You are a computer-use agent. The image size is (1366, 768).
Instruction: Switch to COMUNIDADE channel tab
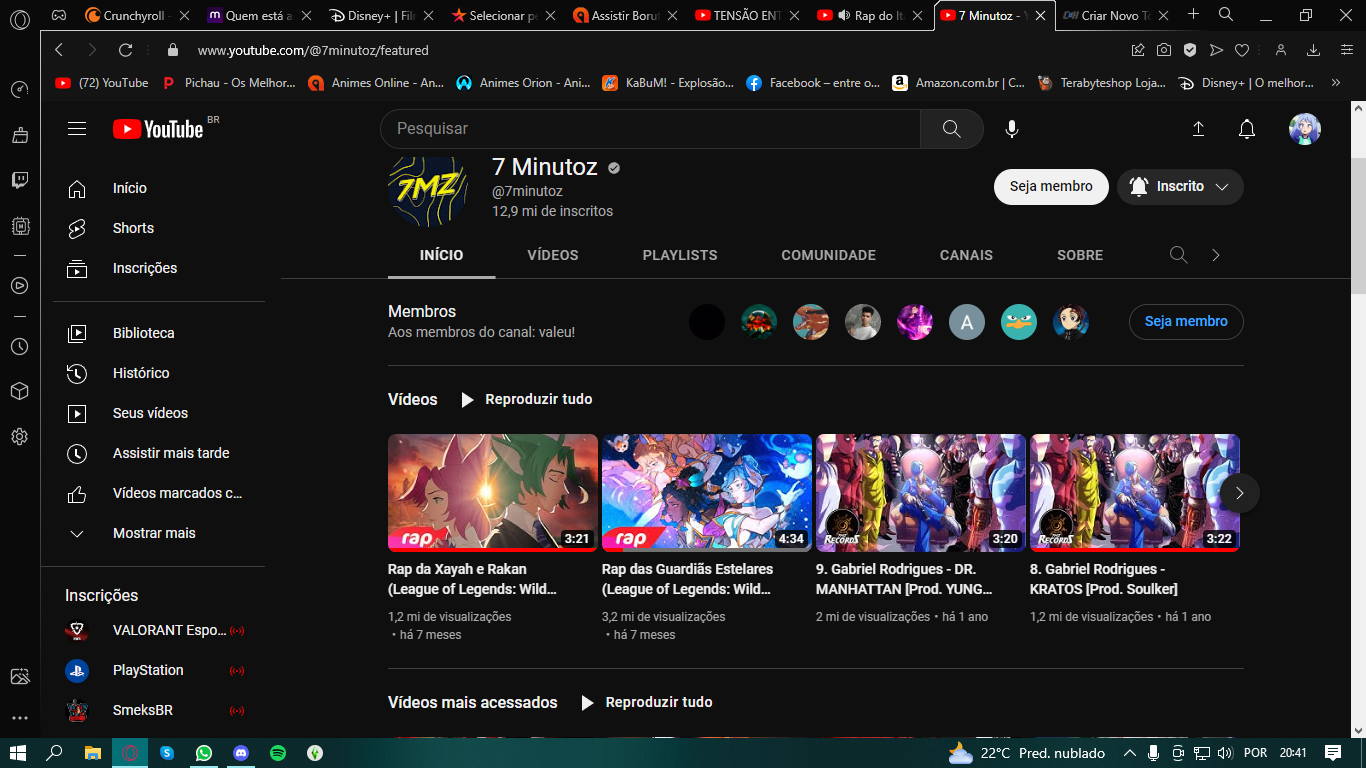click(828, 255)
